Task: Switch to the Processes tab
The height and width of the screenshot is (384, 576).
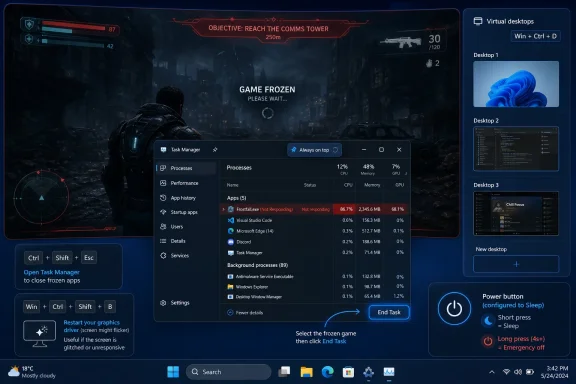Action: (186, 168)
